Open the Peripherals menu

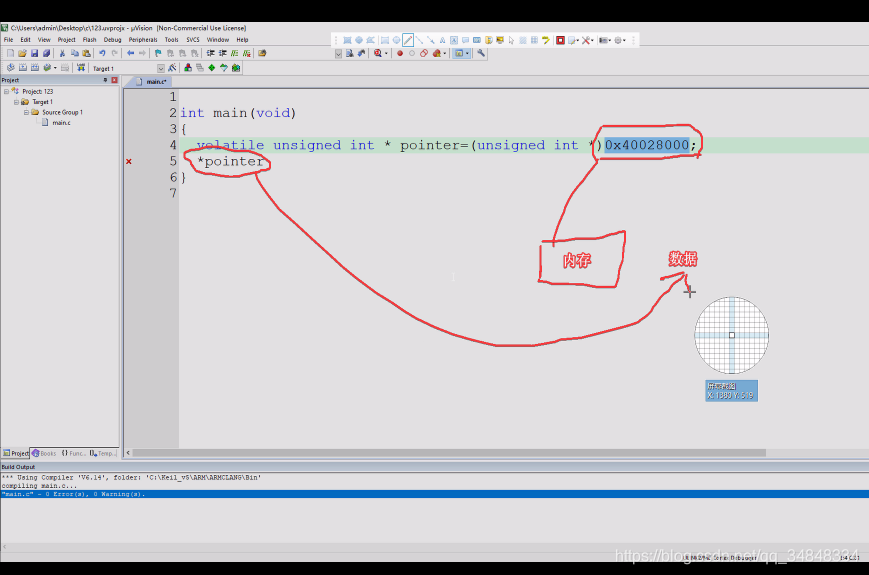(143, 40)
